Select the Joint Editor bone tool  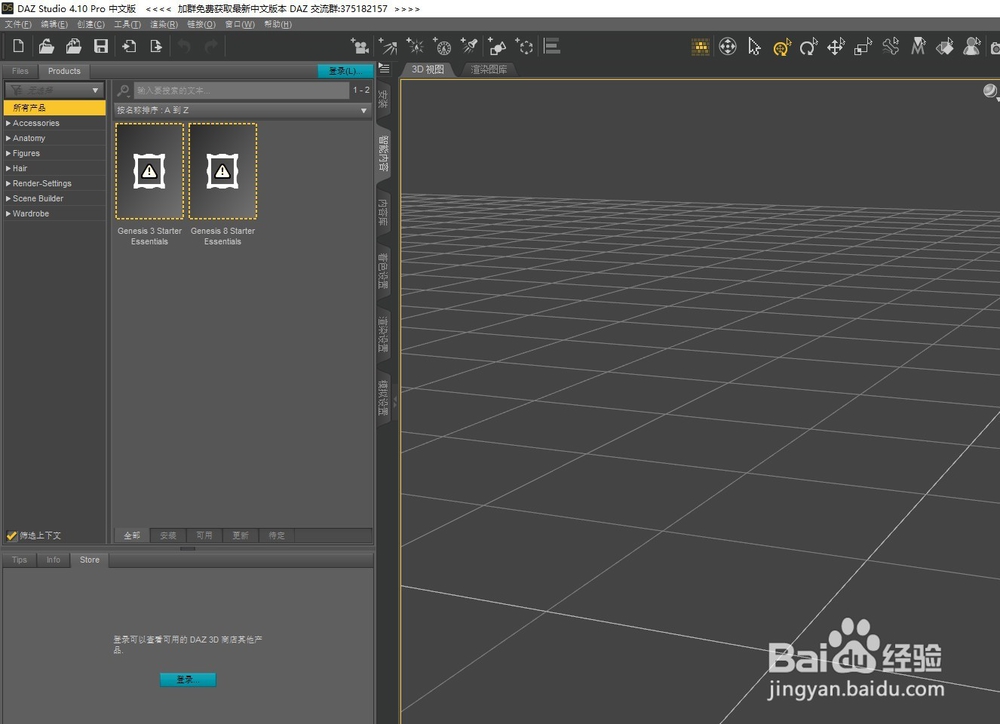[891, 47]
